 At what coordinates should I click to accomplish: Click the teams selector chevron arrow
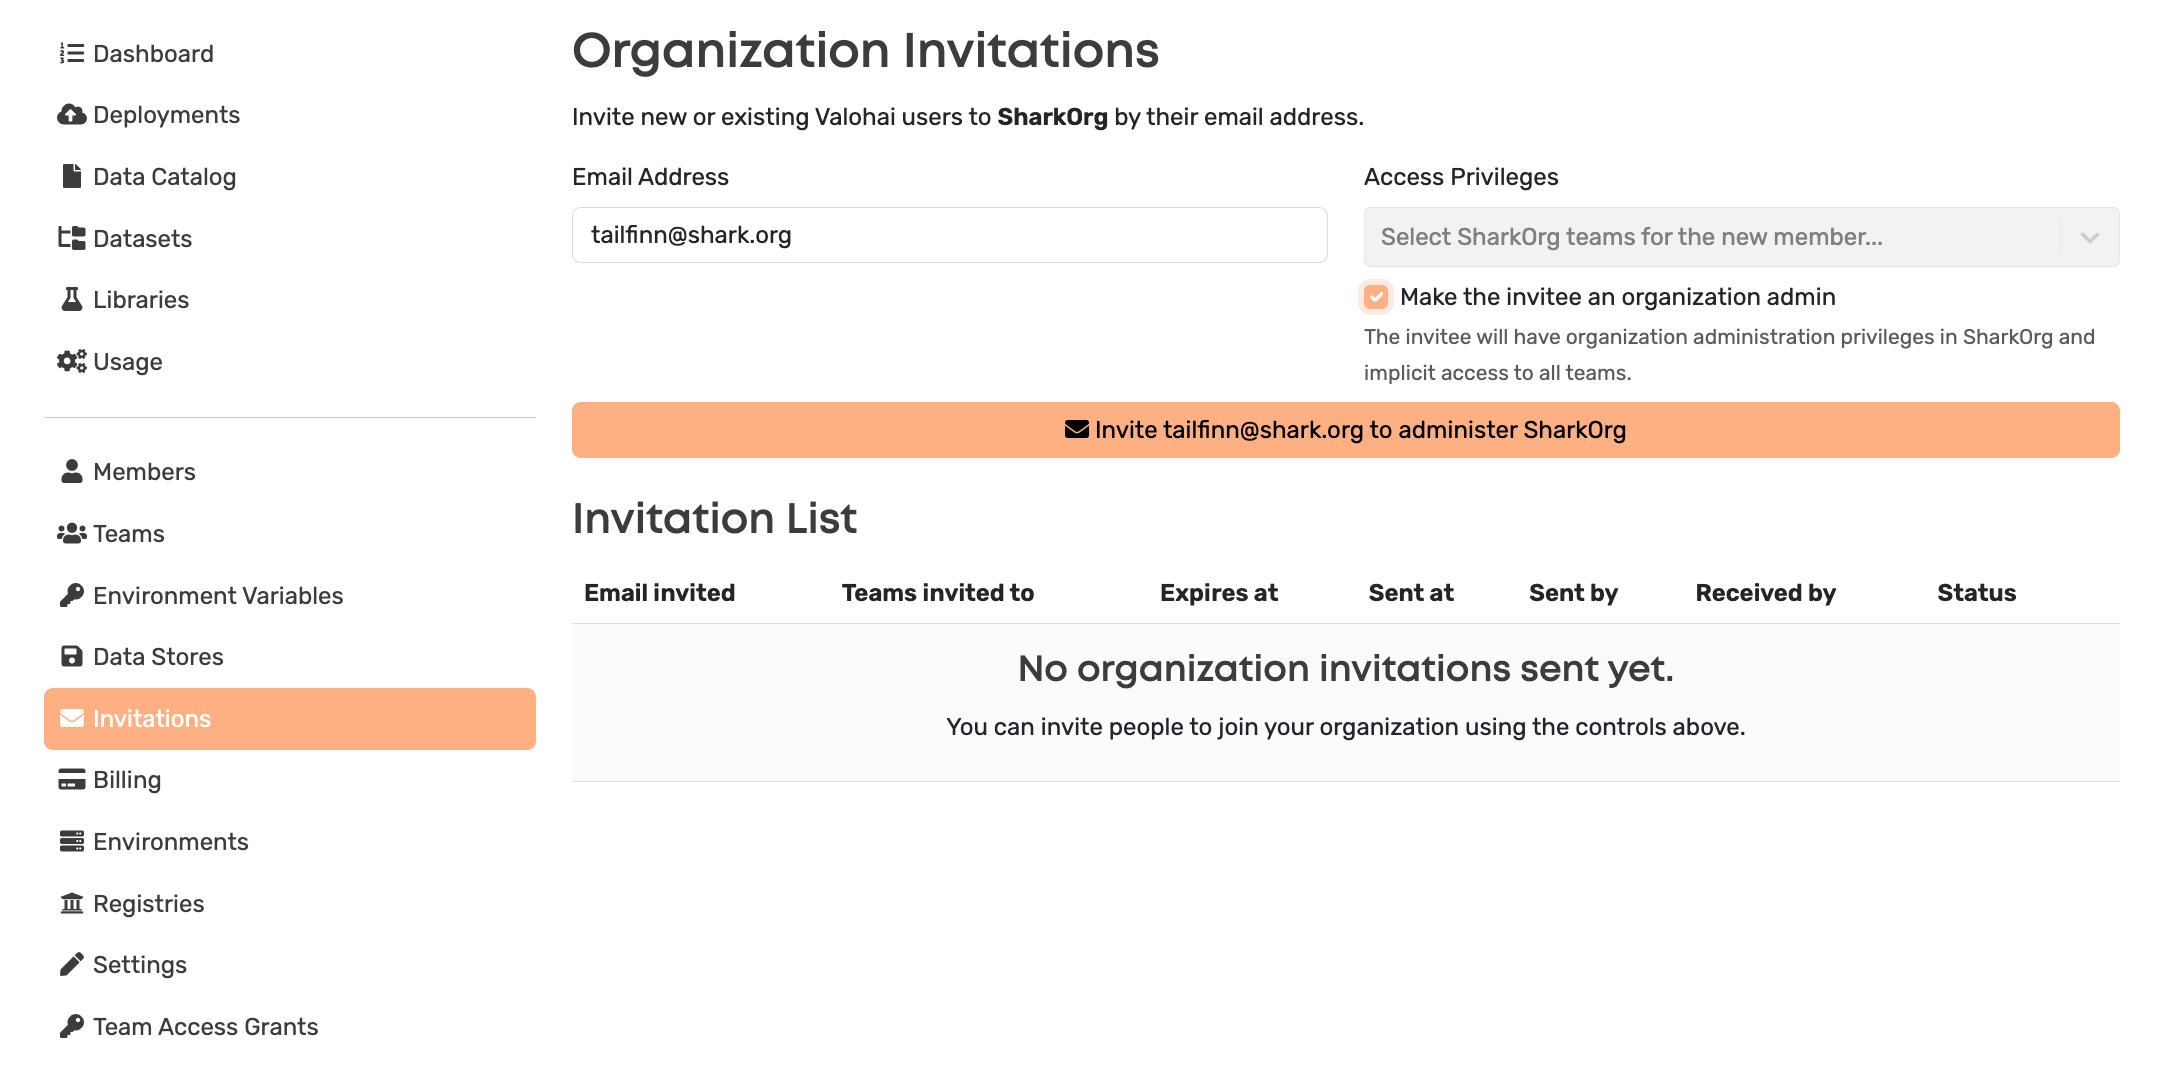(x=2089, y=237)
